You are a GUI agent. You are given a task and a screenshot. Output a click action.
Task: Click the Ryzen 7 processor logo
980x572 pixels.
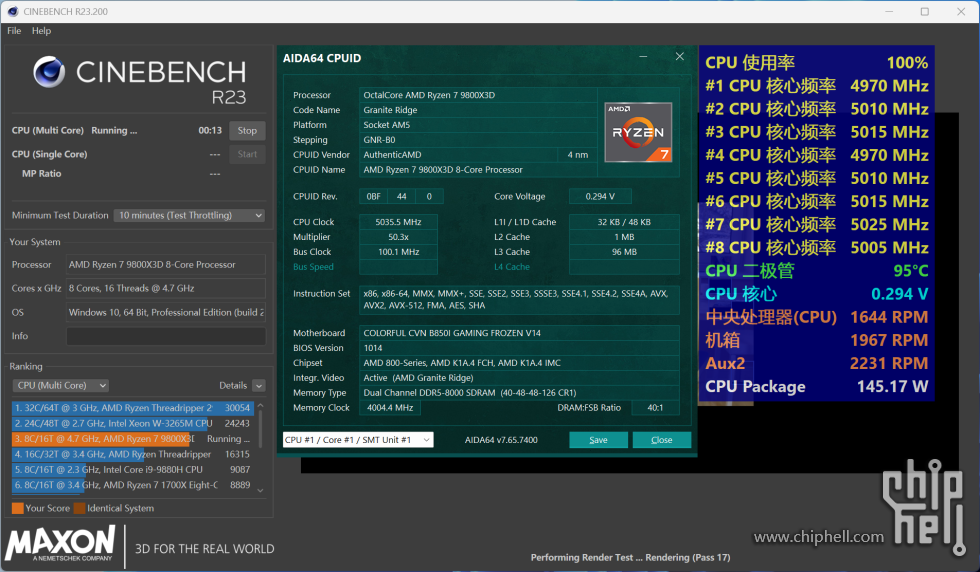click(638, 133)
